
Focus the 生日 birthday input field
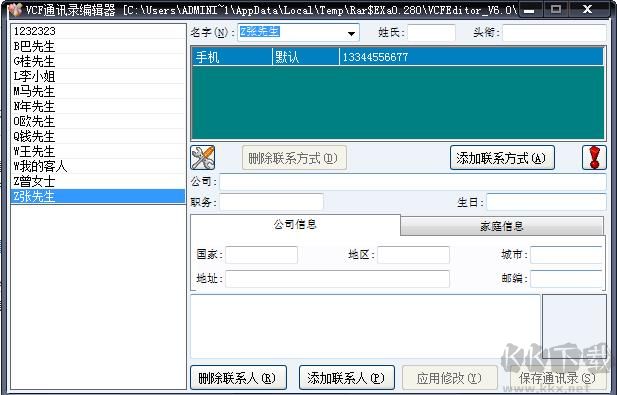[x=546, y=203]
